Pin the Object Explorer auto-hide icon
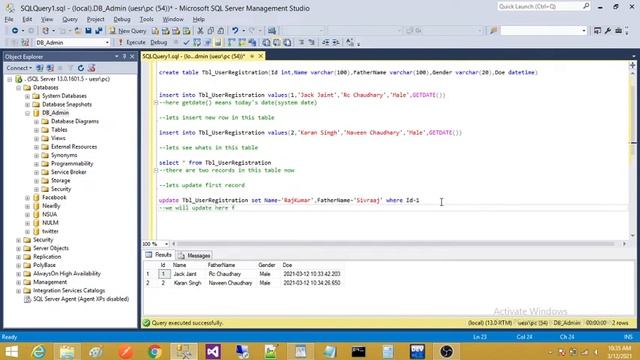The image size is (640, 360). [124, 56]
